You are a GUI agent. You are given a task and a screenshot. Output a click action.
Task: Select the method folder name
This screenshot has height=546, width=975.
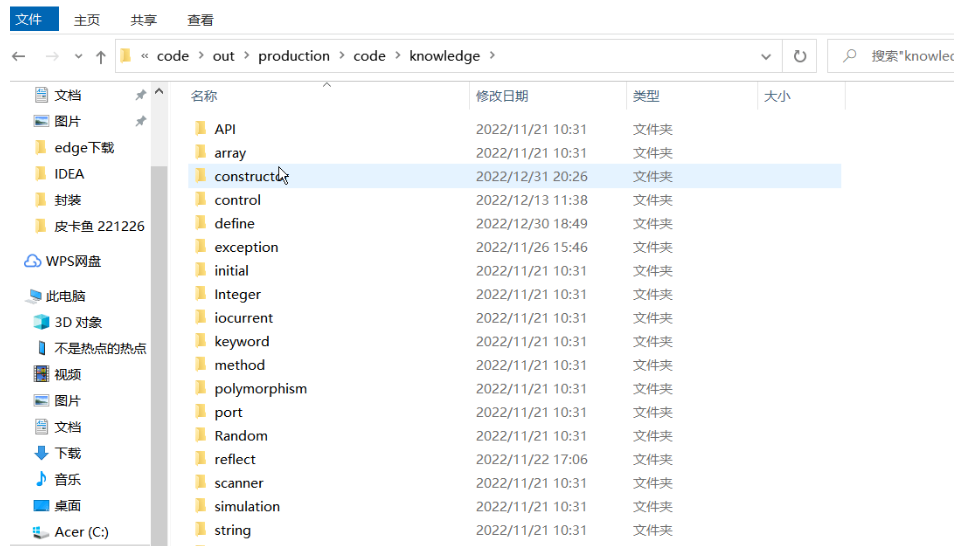pos(239,365)
